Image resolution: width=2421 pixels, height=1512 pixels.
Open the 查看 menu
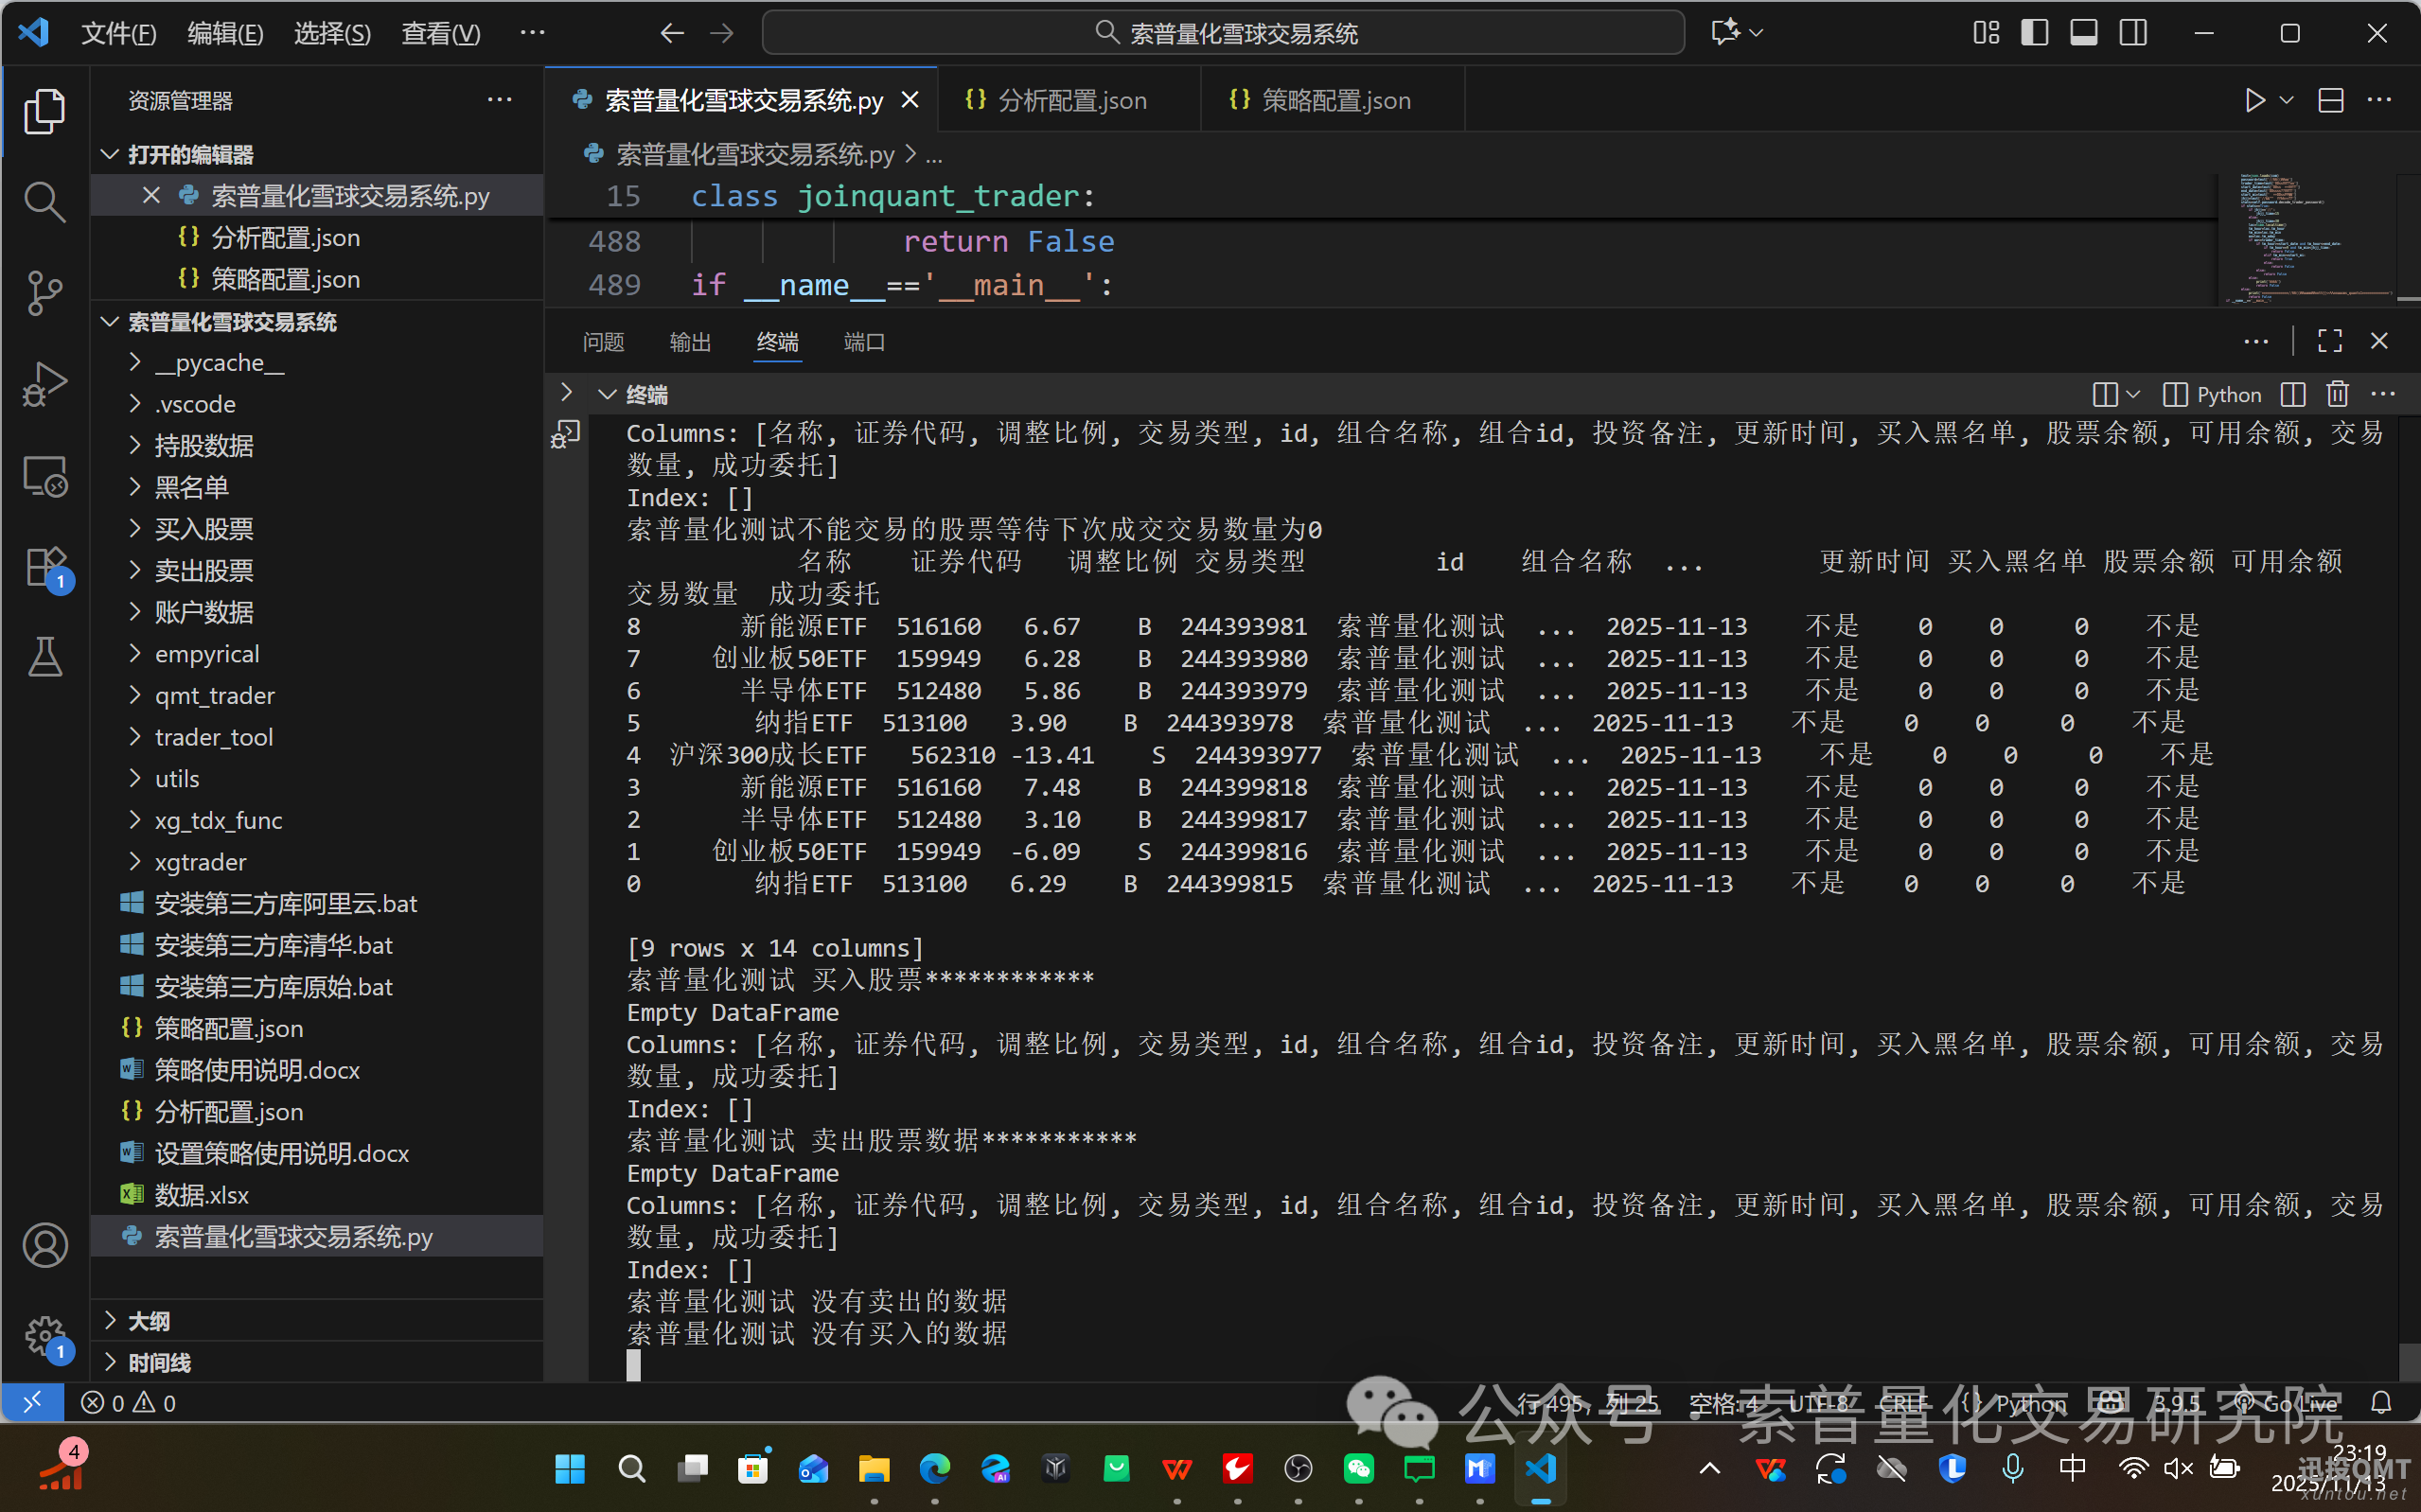click(x=440, y=33)
